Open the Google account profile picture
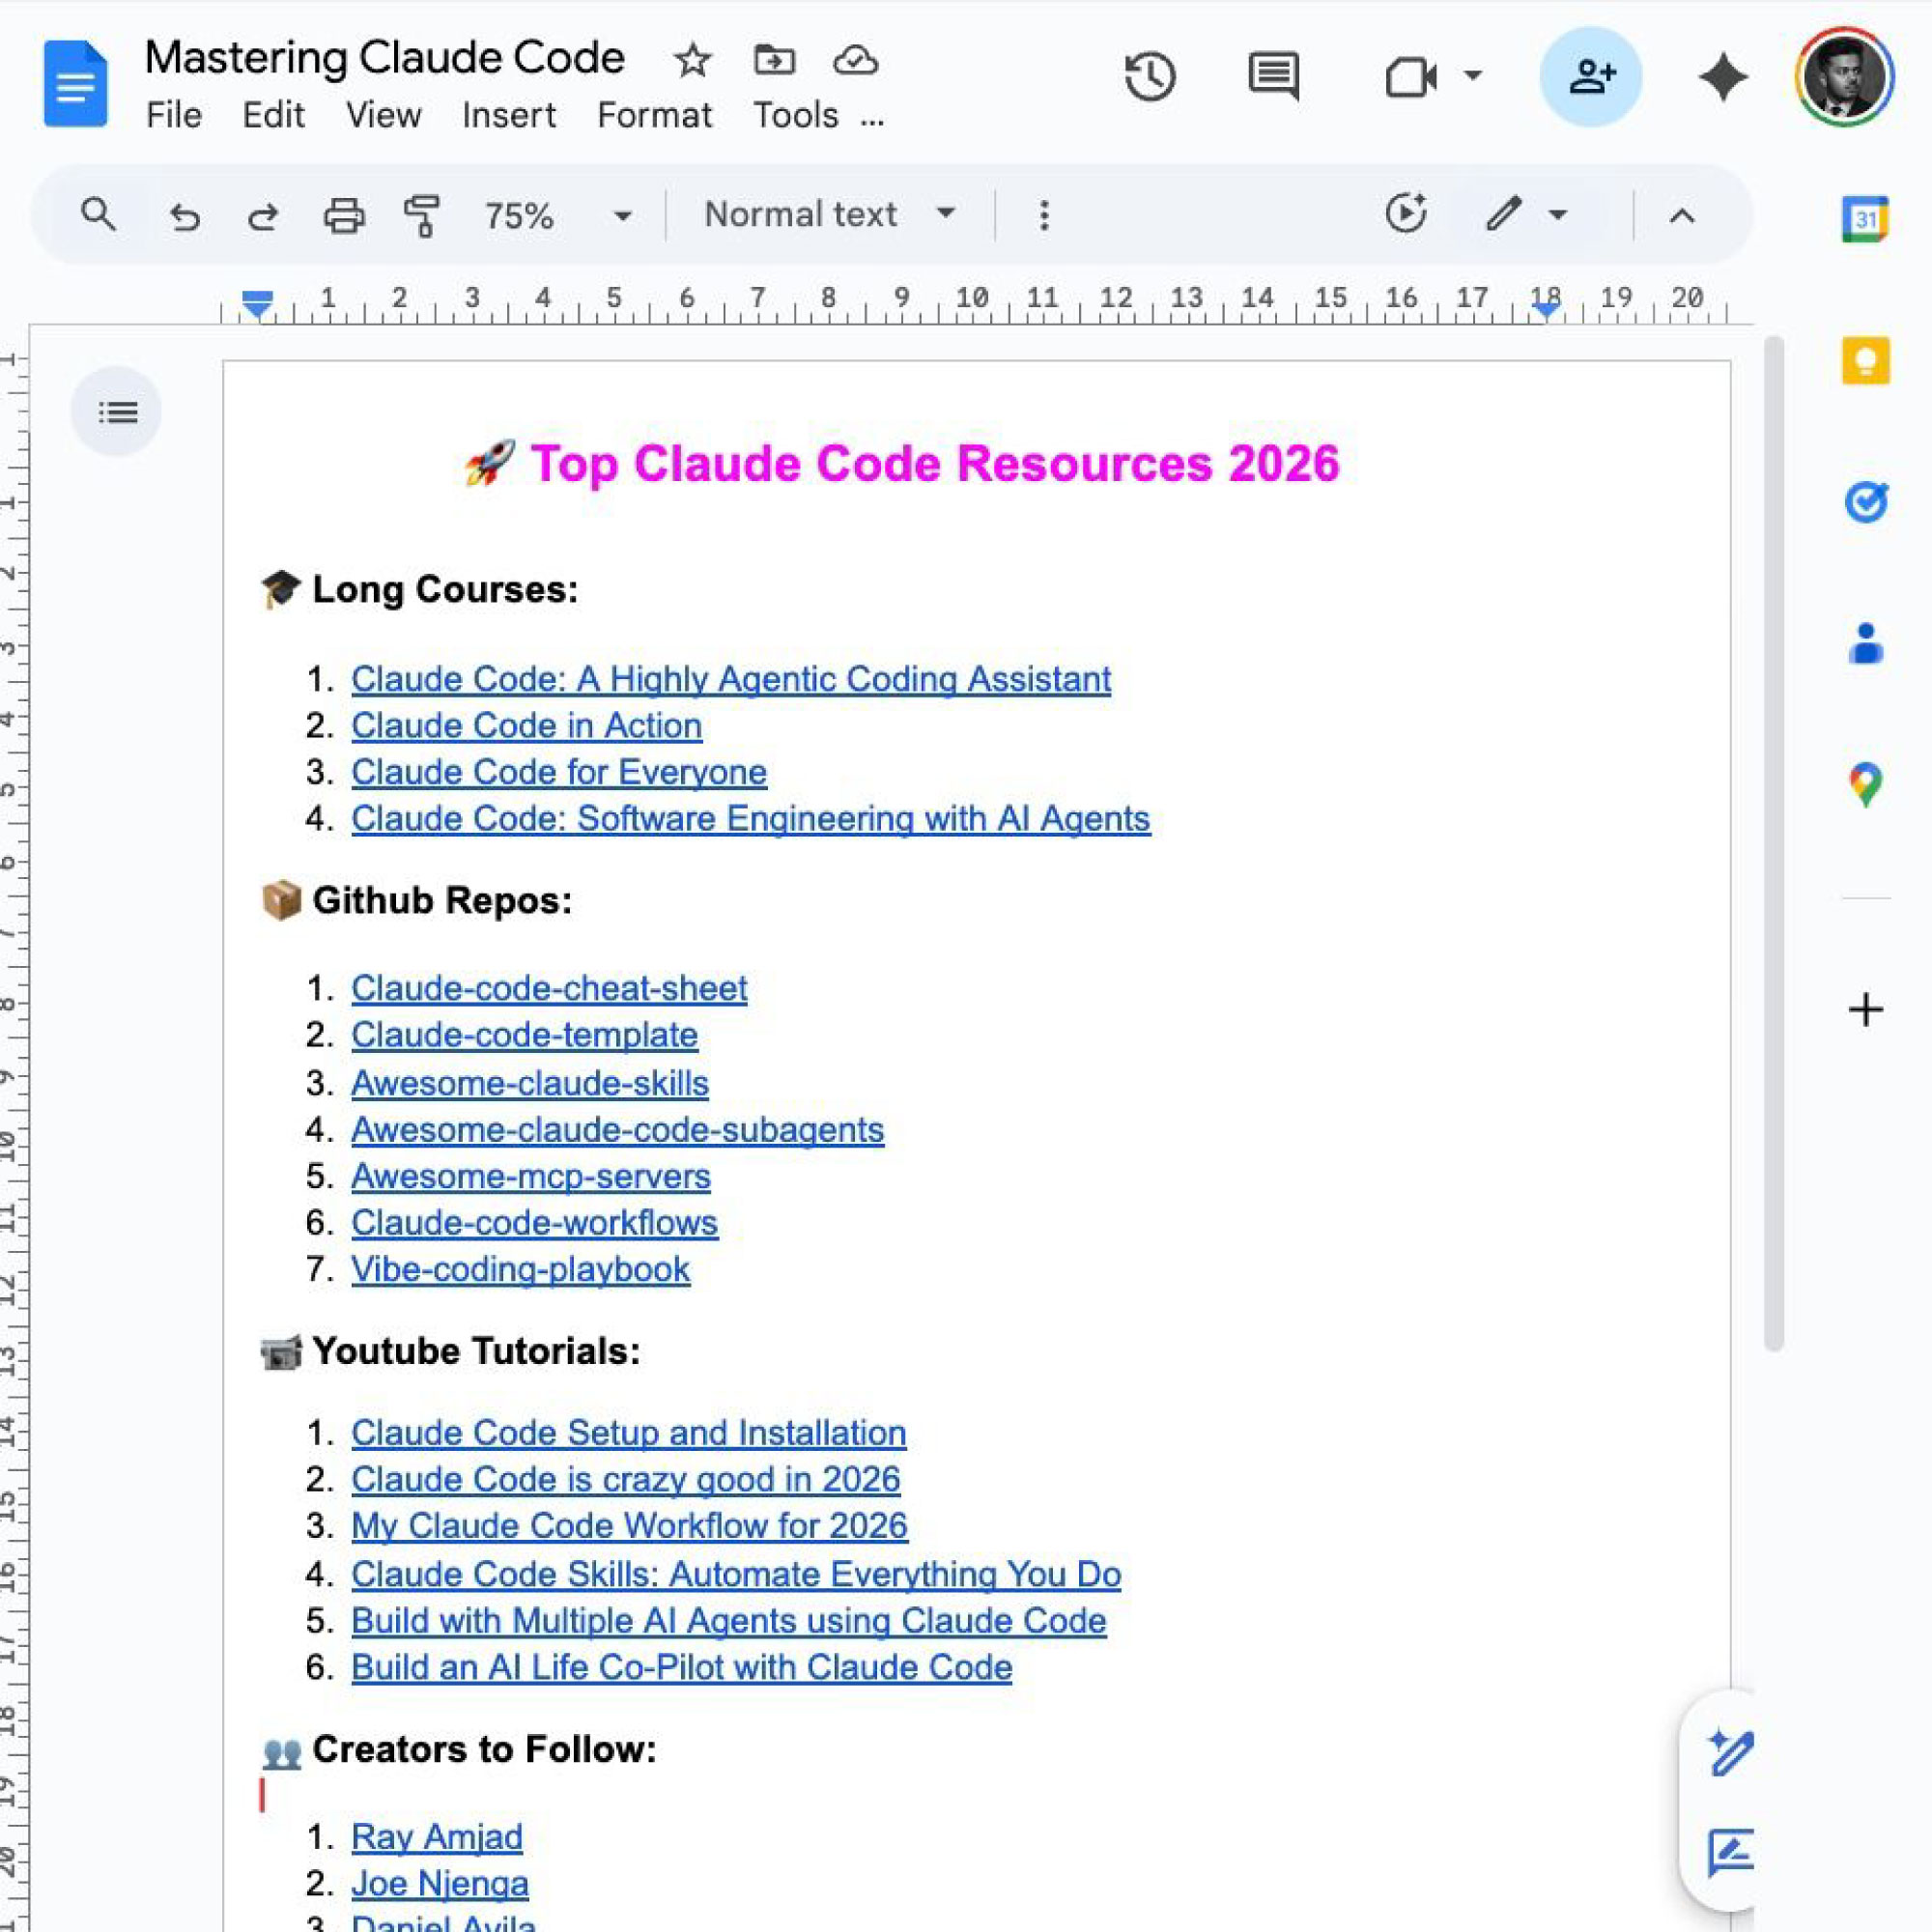Image resolution: width=1932 pixels, height=1932 pixels. pyautogui.click(x=1844, y=77)
